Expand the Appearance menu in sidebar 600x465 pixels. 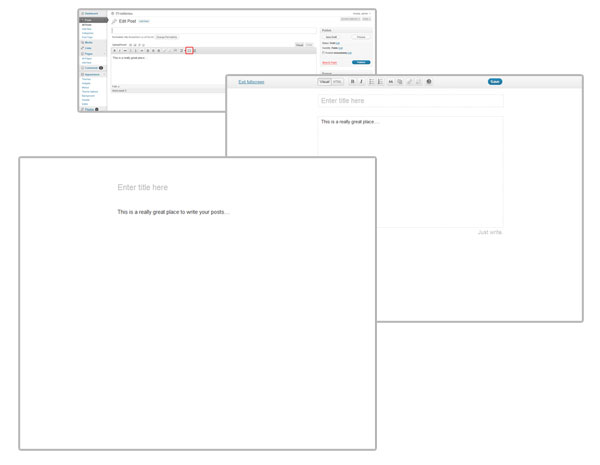click(x=92, y=75)
